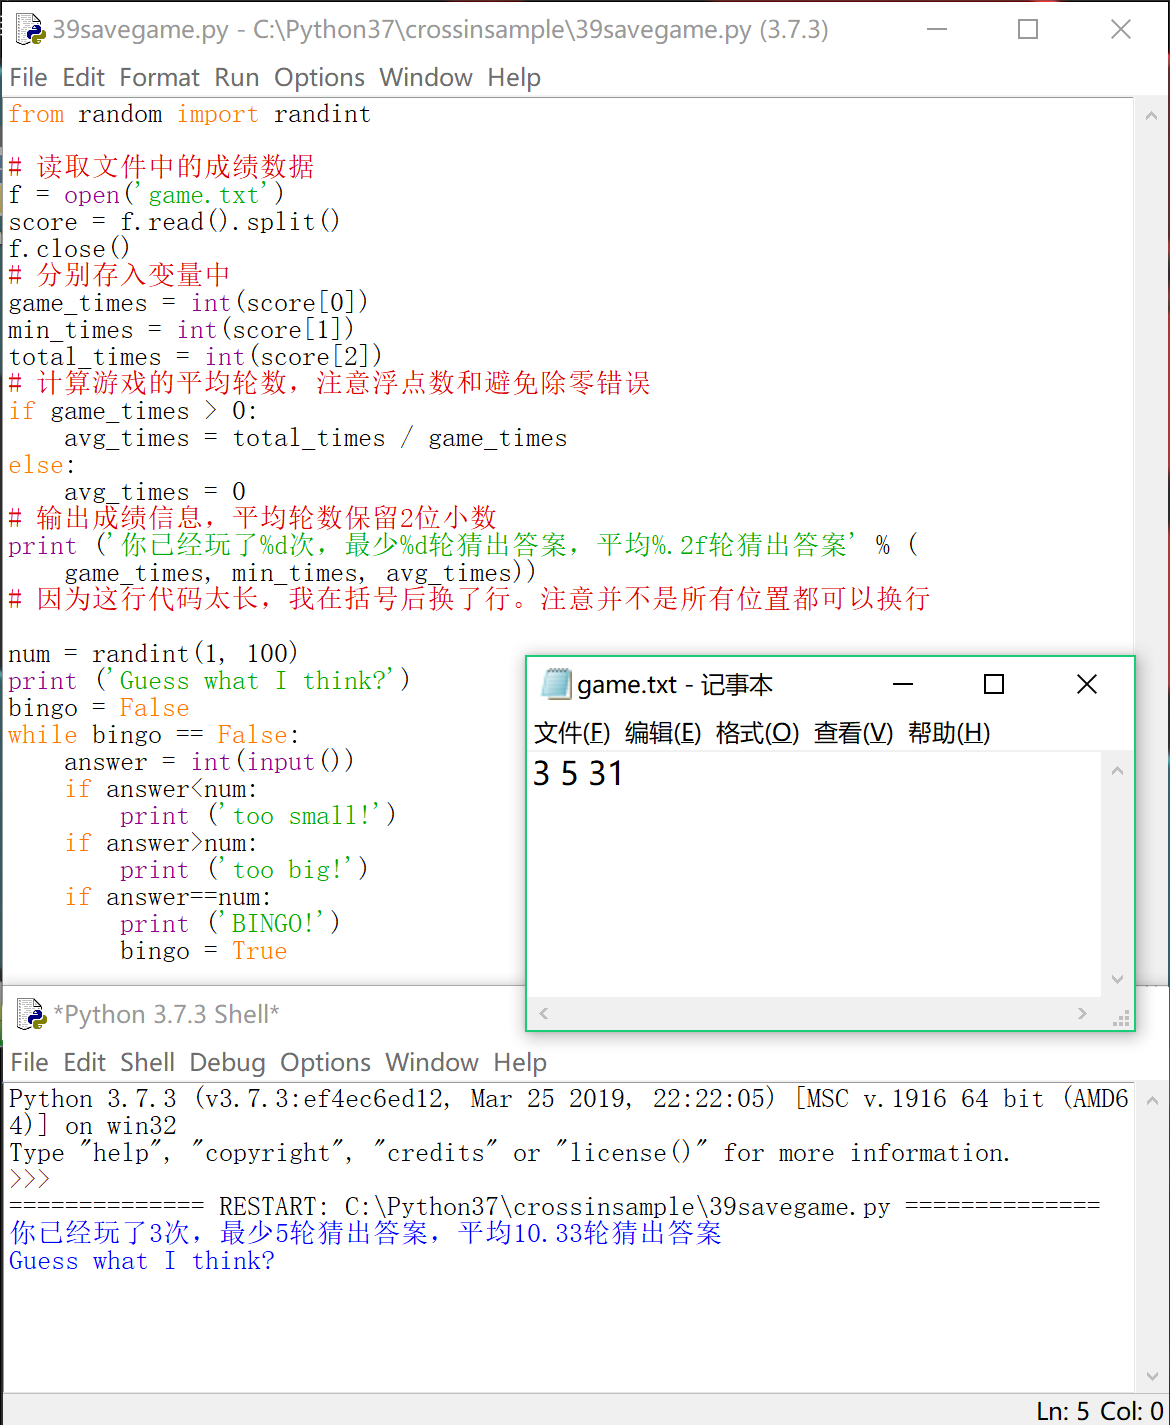Screen dimensions: 1170x1425
Task: Click line print ('too small!')
Action: pos(258,816)
